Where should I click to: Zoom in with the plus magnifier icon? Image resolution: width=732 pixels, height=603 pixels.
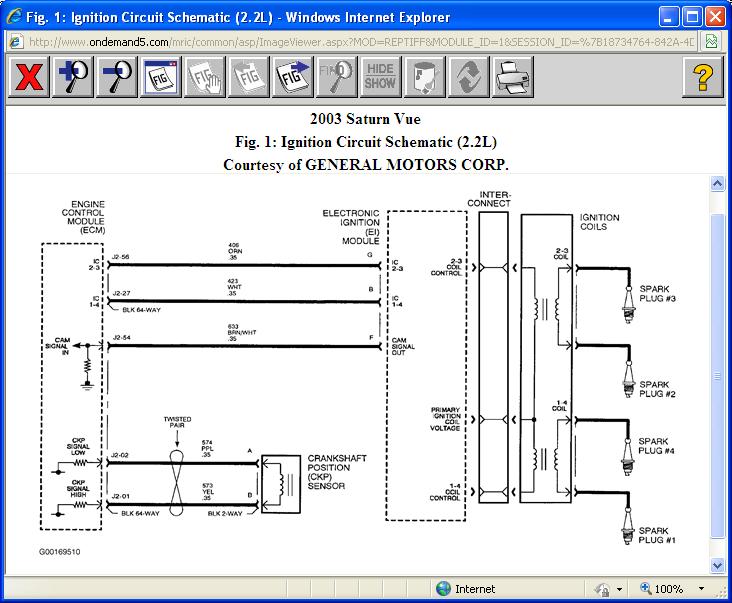coord(74,77)
